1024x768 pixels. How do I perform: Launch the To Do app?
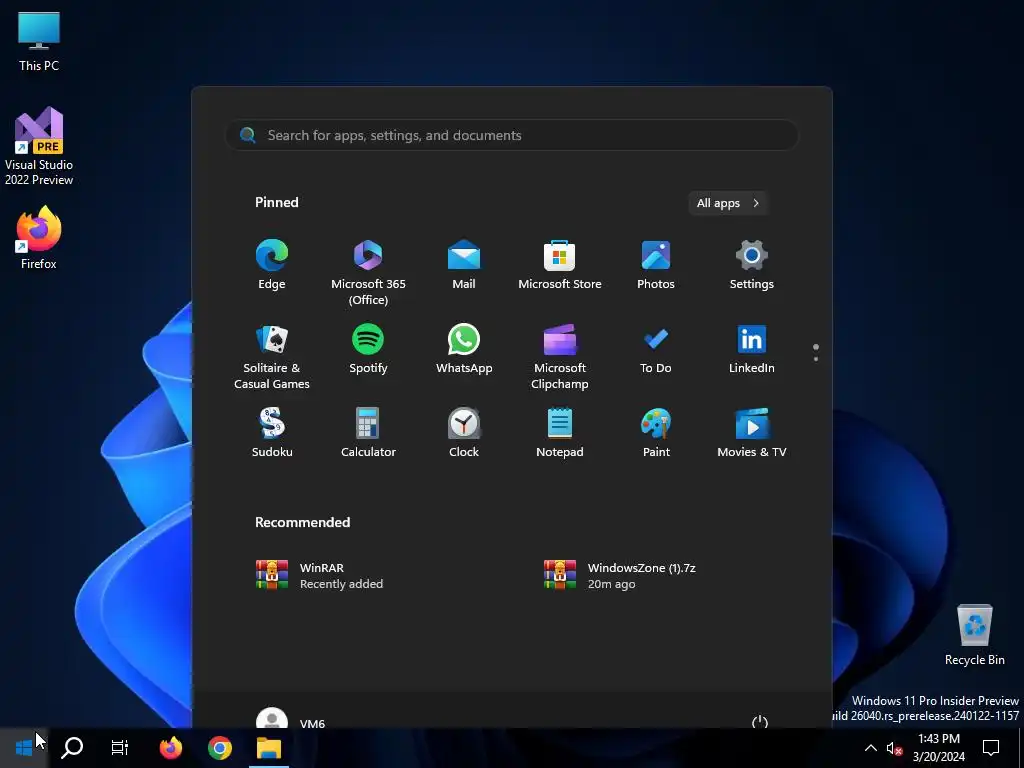pos(656,349)
